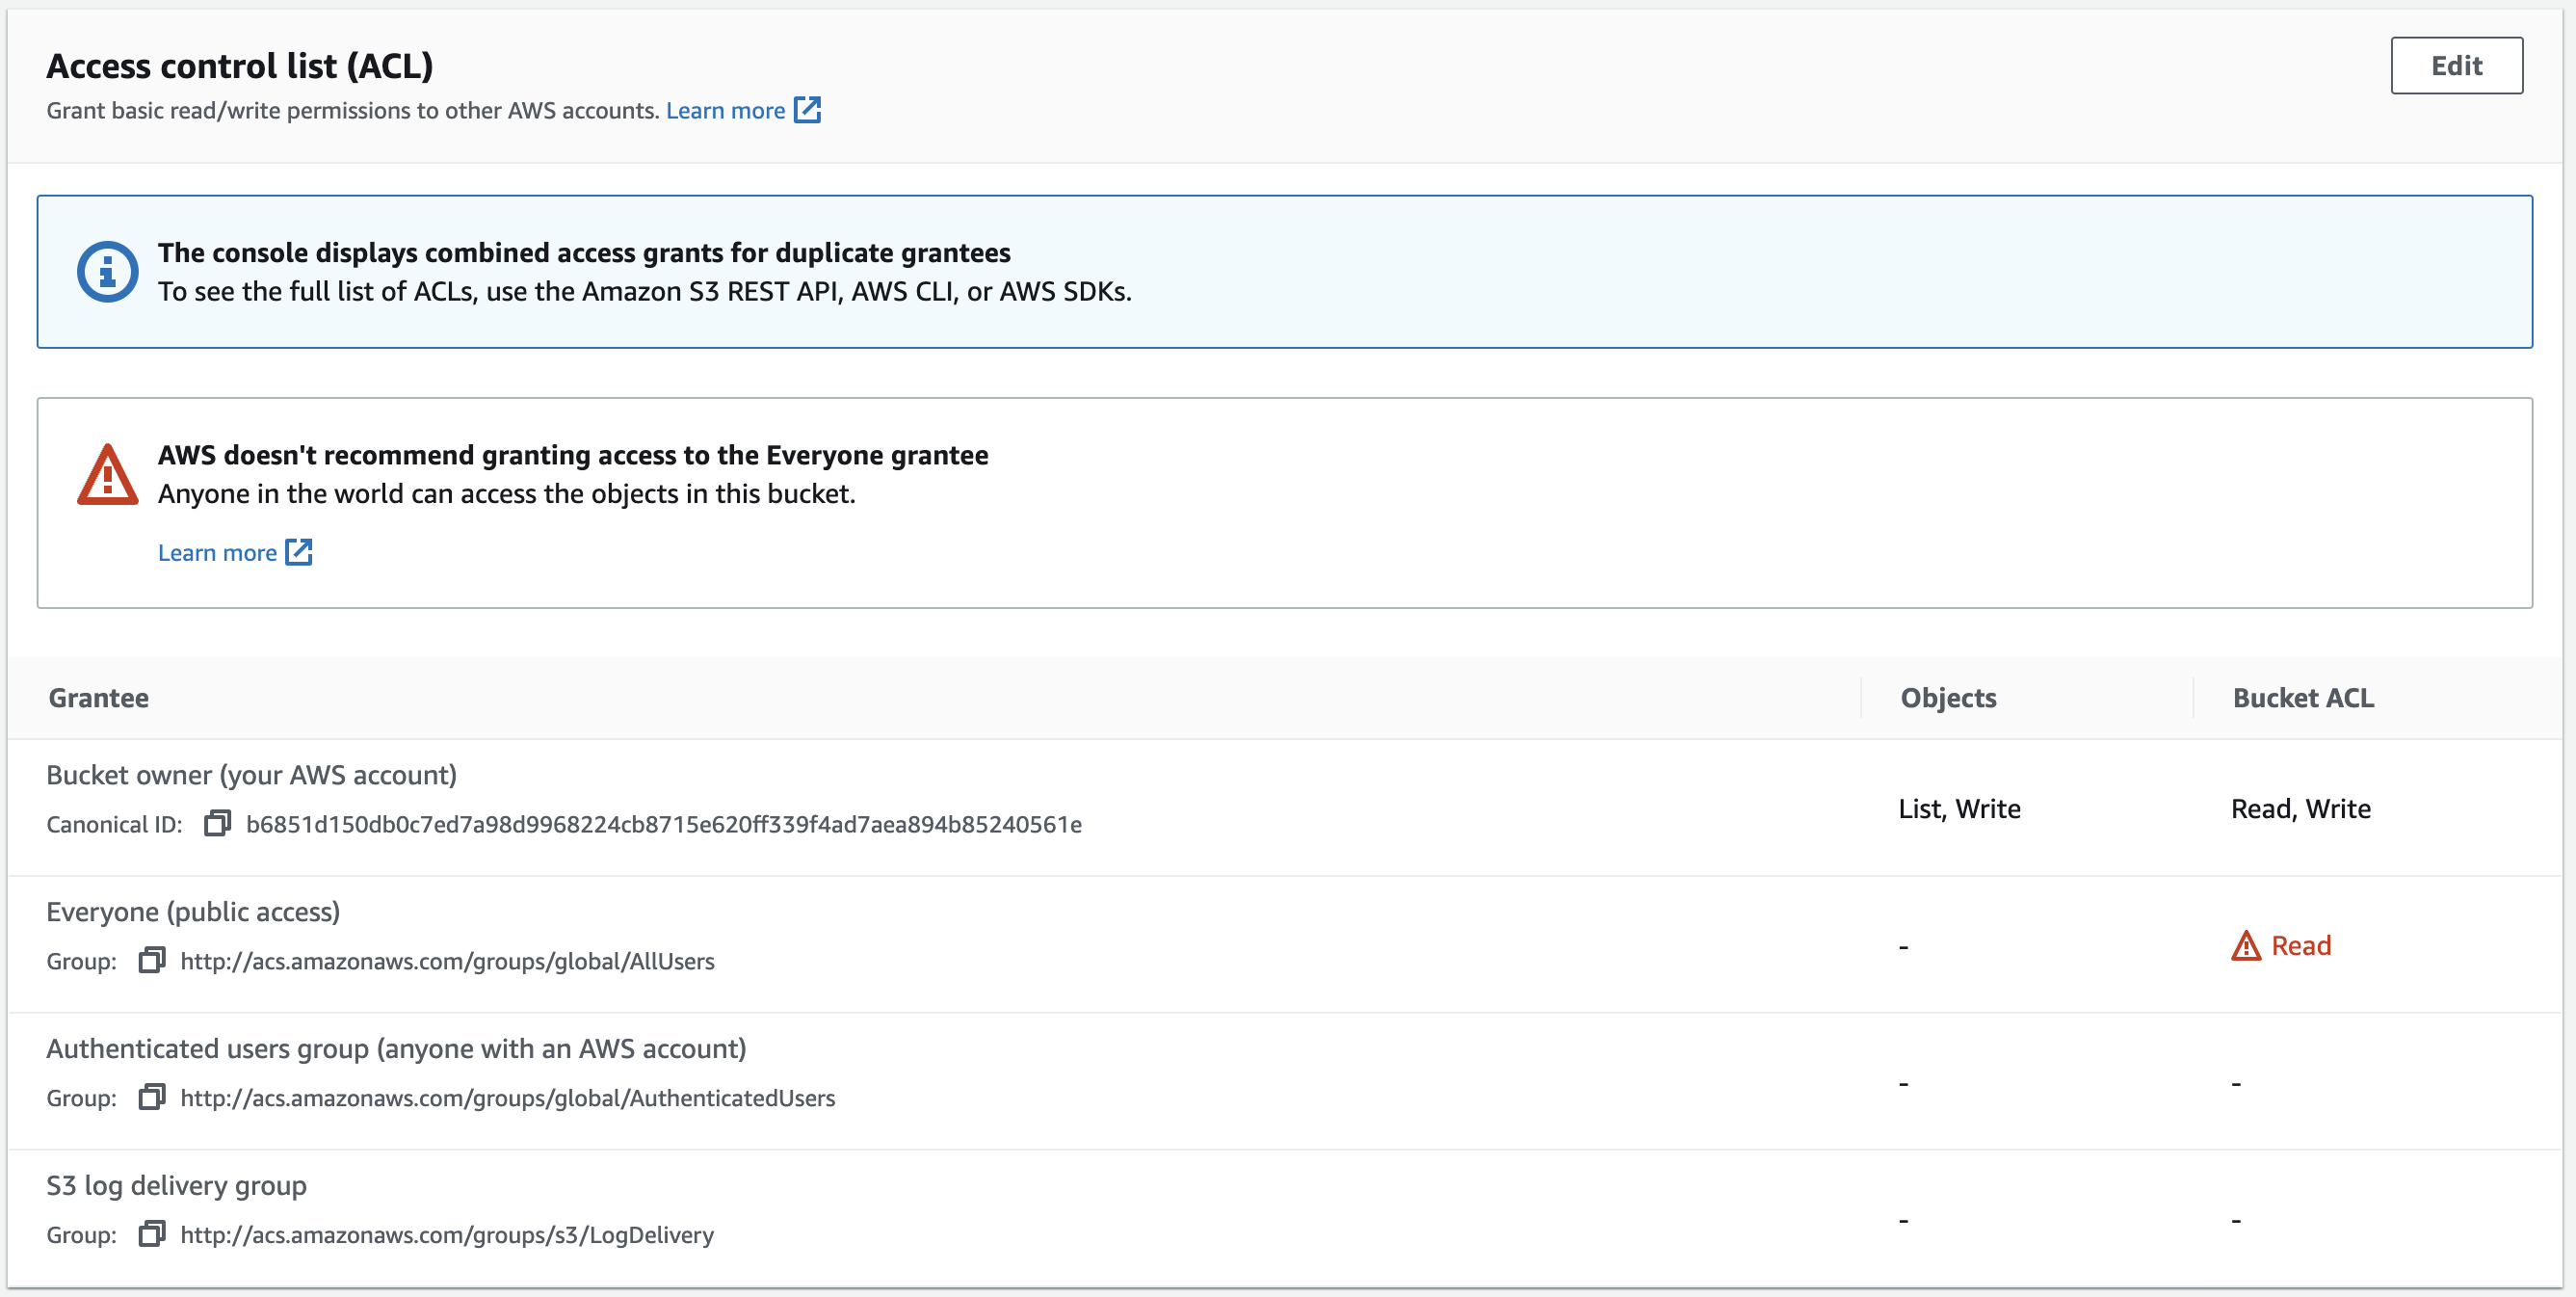Click the Authenticated users group row title
This screenshot has height=1297, width=2576.
396,1048
